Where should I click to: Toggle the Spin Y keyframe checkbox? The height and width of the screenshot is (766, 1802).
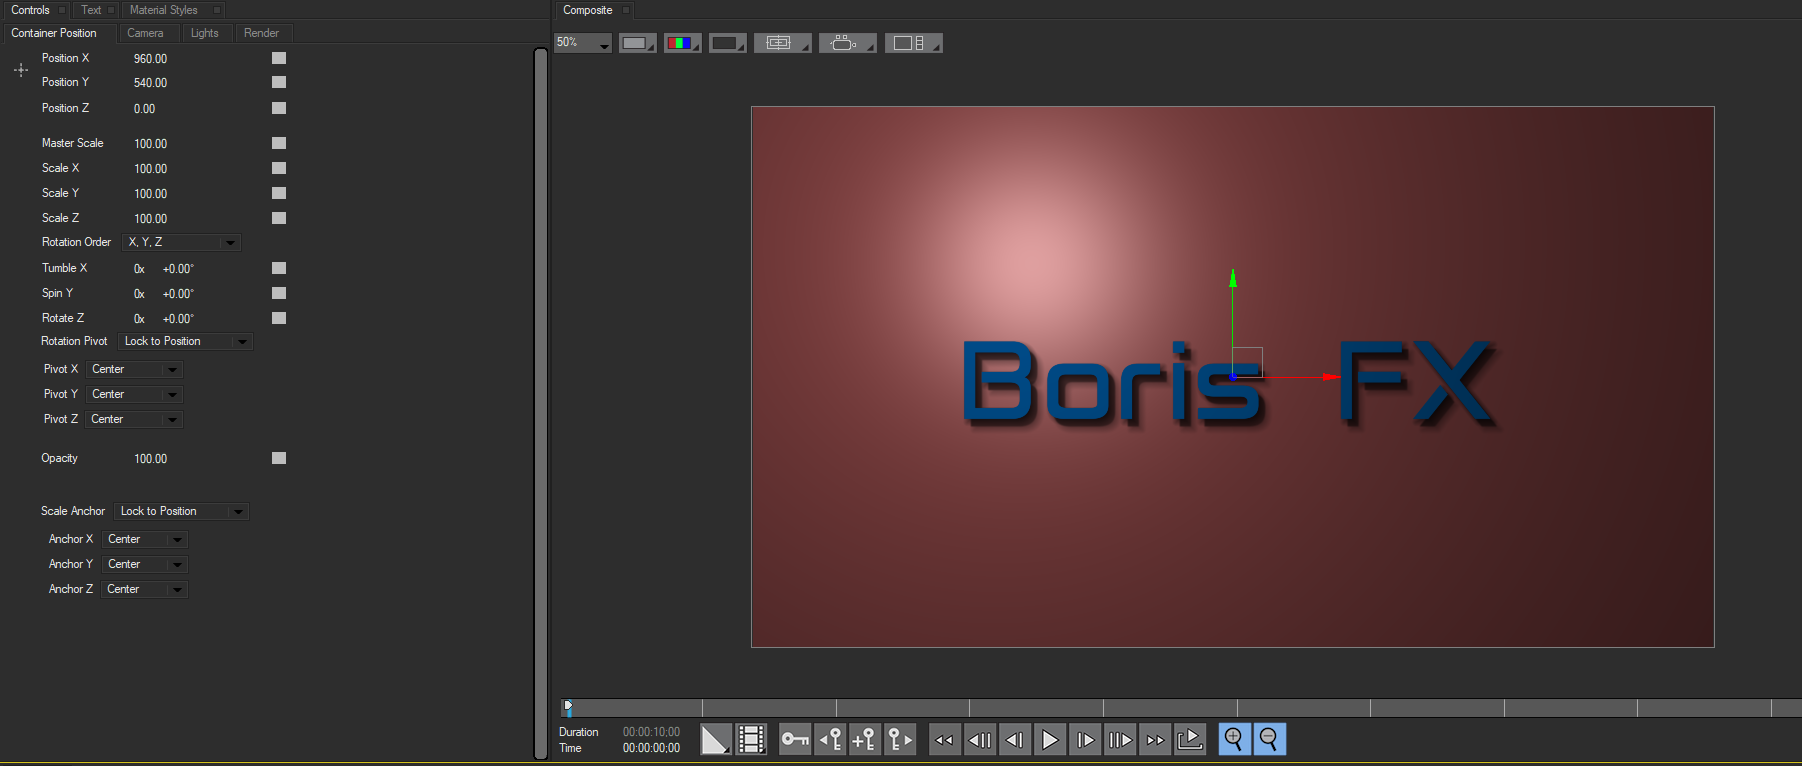tap(279, 293)
